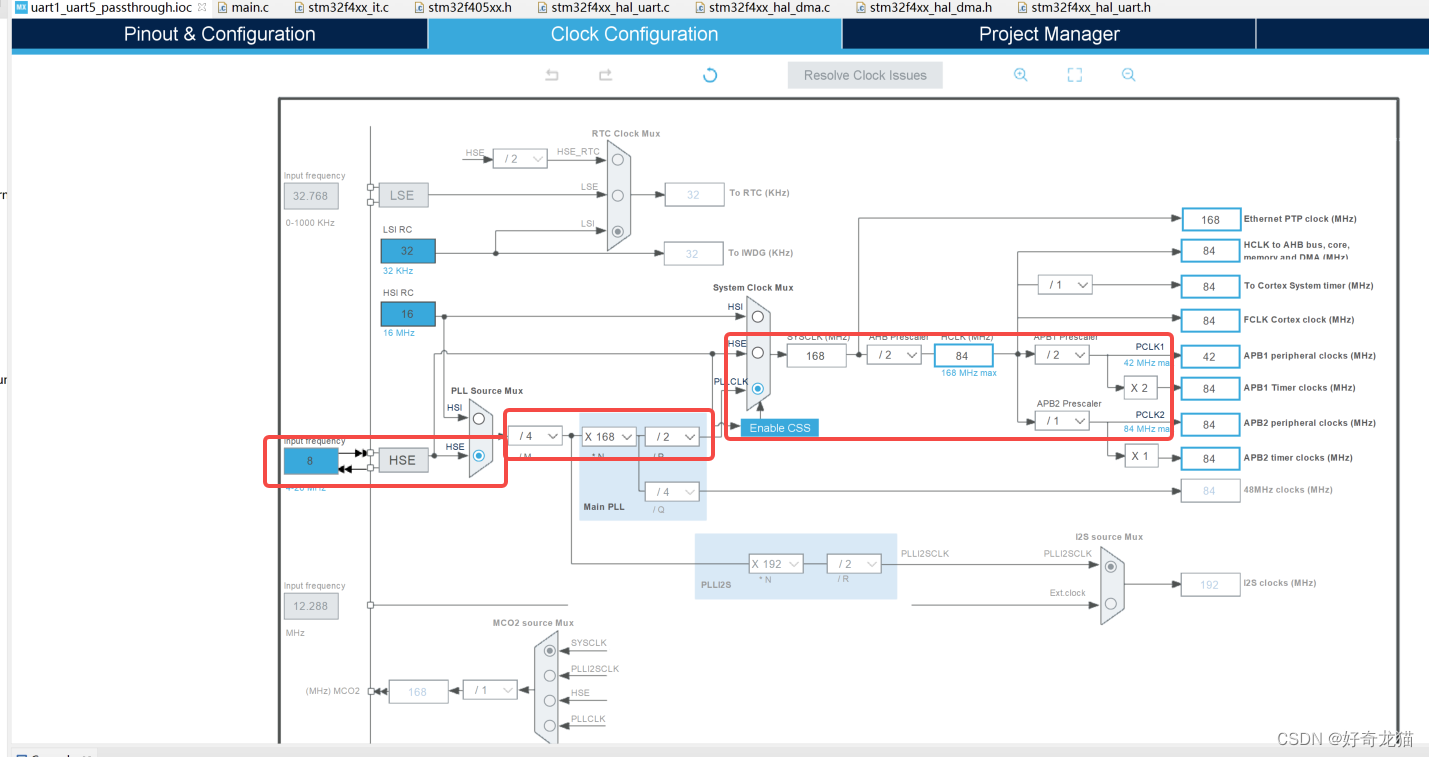Switch to Clock Configuration tab
This screenshot has height=757, width=1429.
(634, 34)
